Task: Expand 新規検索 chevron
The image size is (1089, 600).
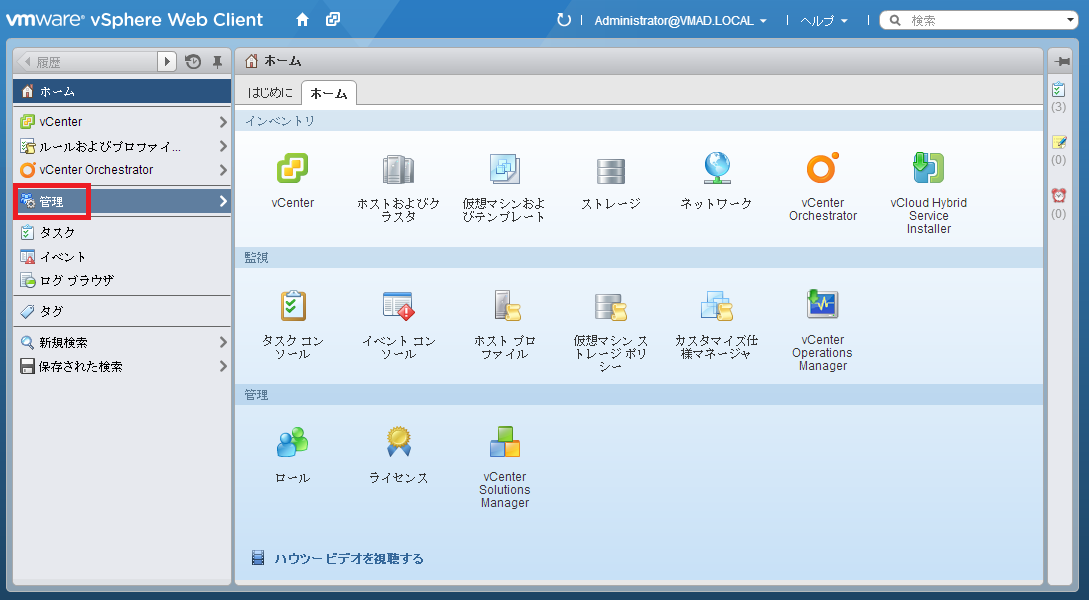Action: tap(223, 342)
